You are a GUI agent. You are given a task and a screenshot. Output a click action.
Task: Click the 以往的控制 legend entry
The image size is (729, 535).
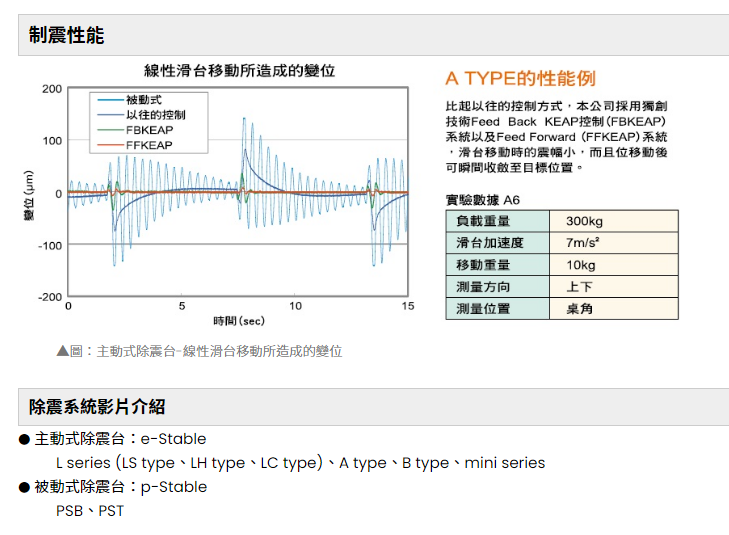click(x=155, y=115)
